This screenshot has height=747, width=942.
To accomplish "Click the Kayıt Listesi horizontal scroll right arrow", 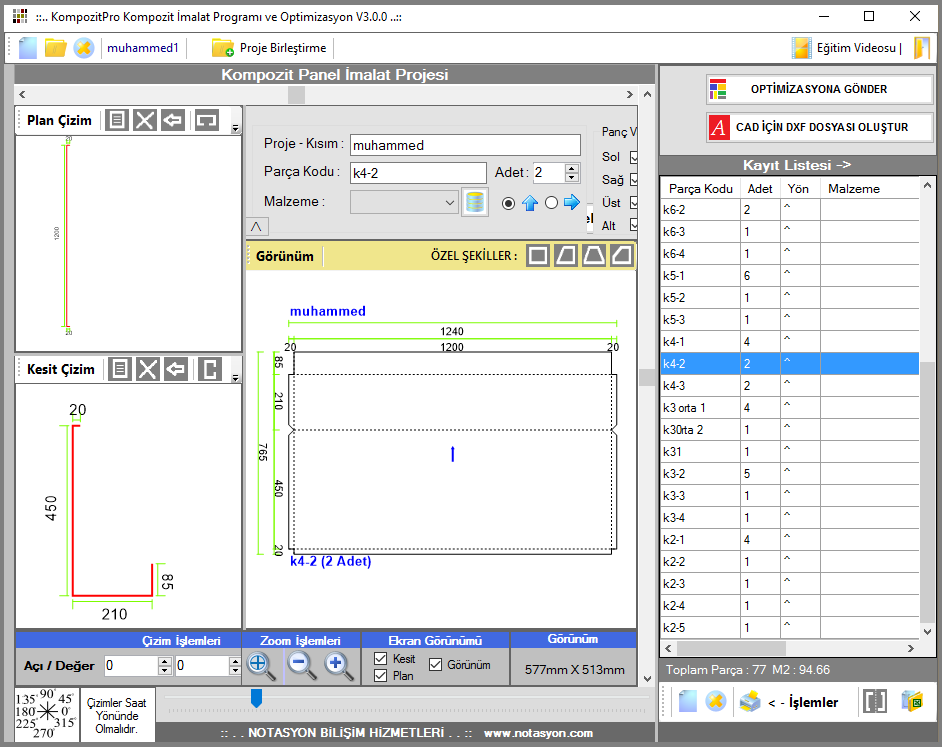I will click(x=911, y=648).
